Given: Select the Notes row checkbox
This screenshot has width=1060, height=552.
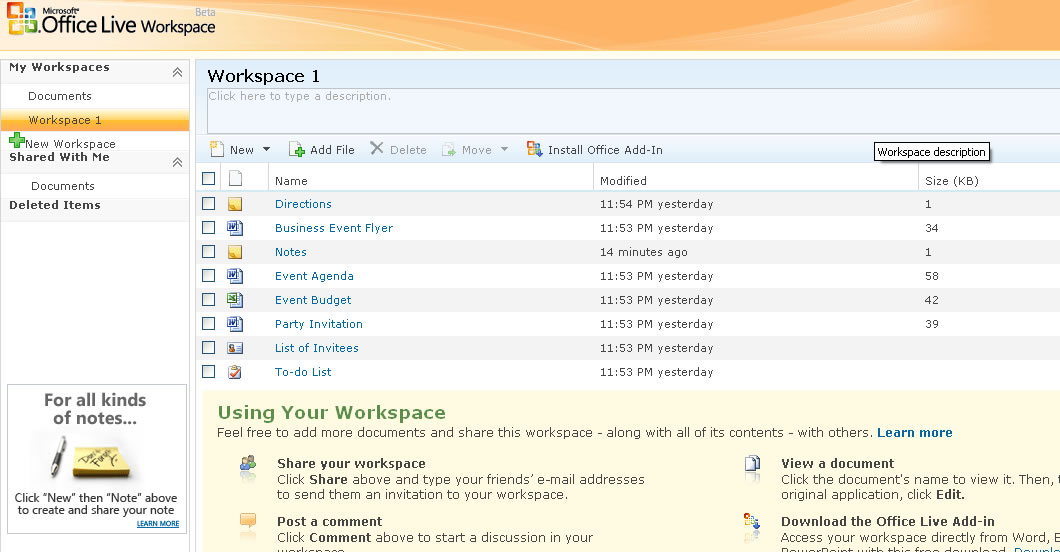Looking at the screenshot, I should [209, 251].
